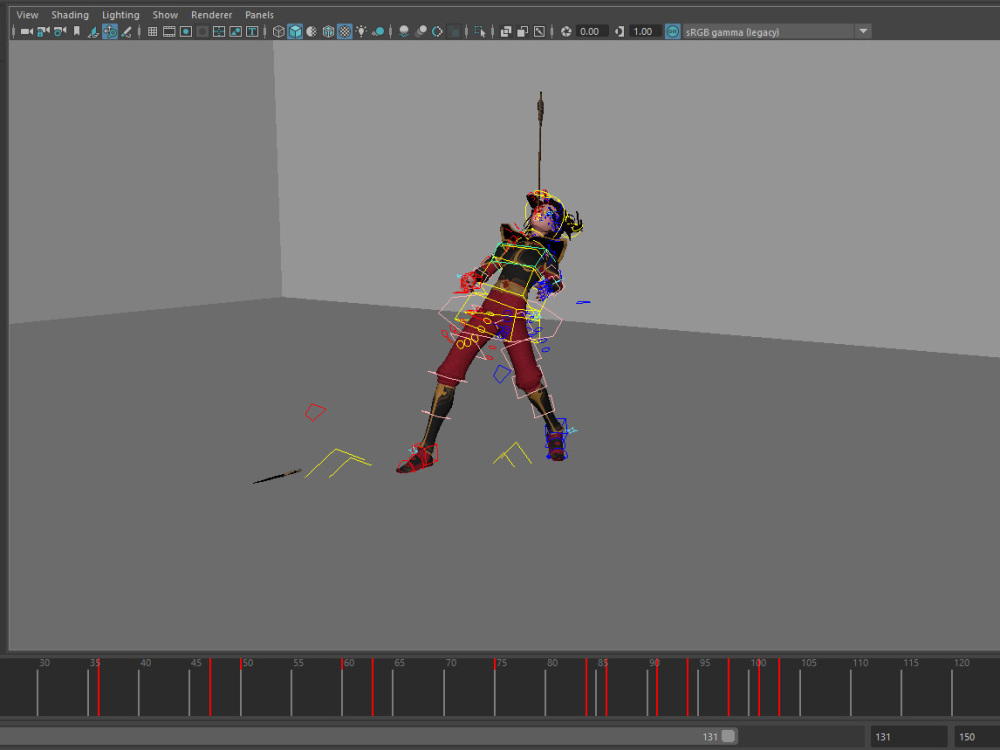This screenshot has width=1000, height=750.
Task: Enable Motion Blur icon
Action: [420, 31]
